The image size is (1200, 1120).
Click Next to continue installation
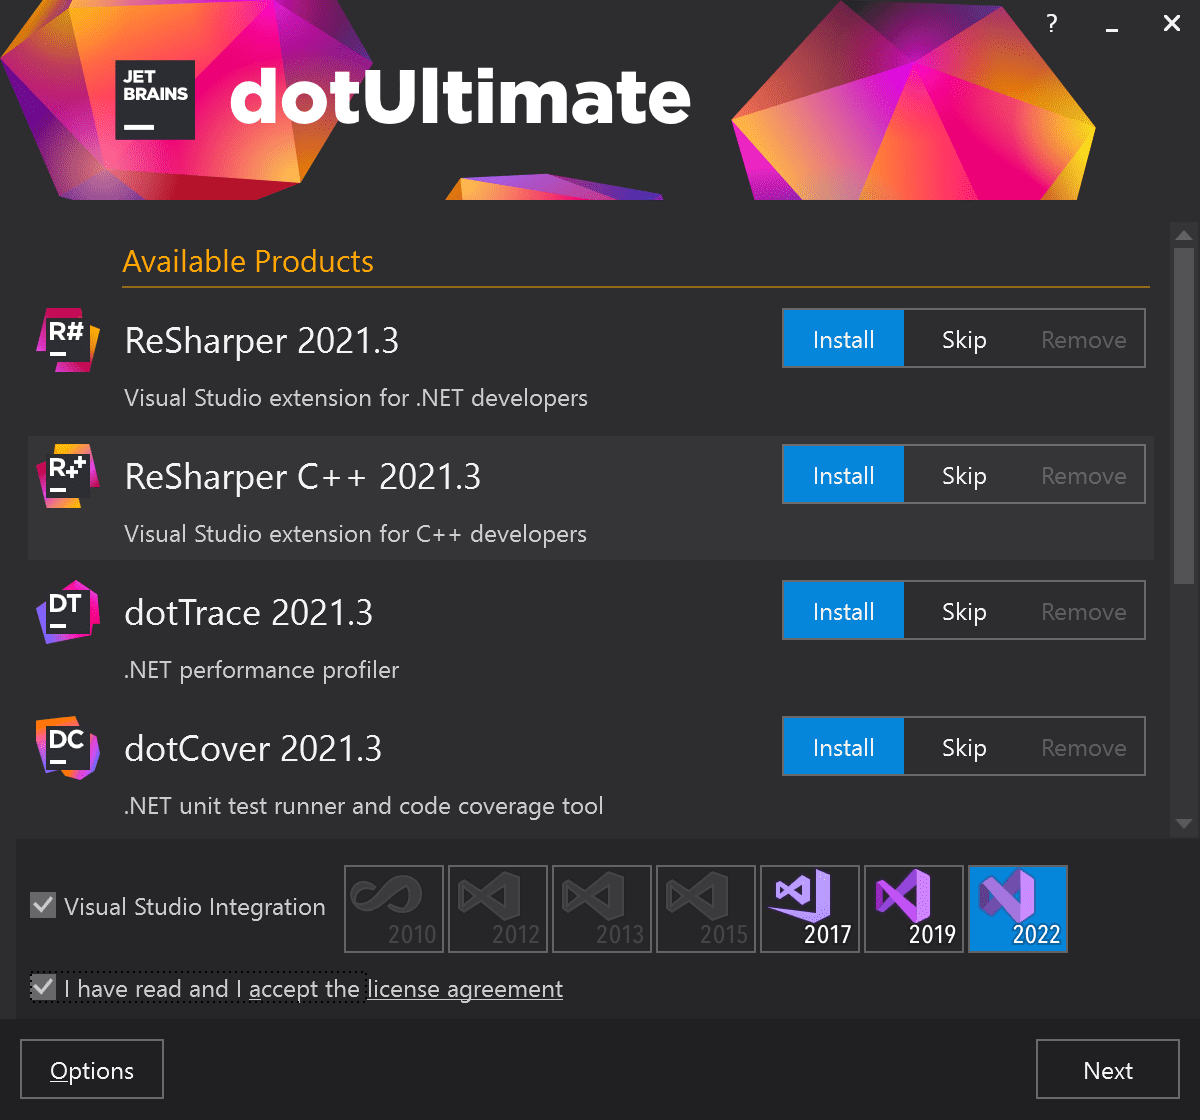[1108, 1069]
